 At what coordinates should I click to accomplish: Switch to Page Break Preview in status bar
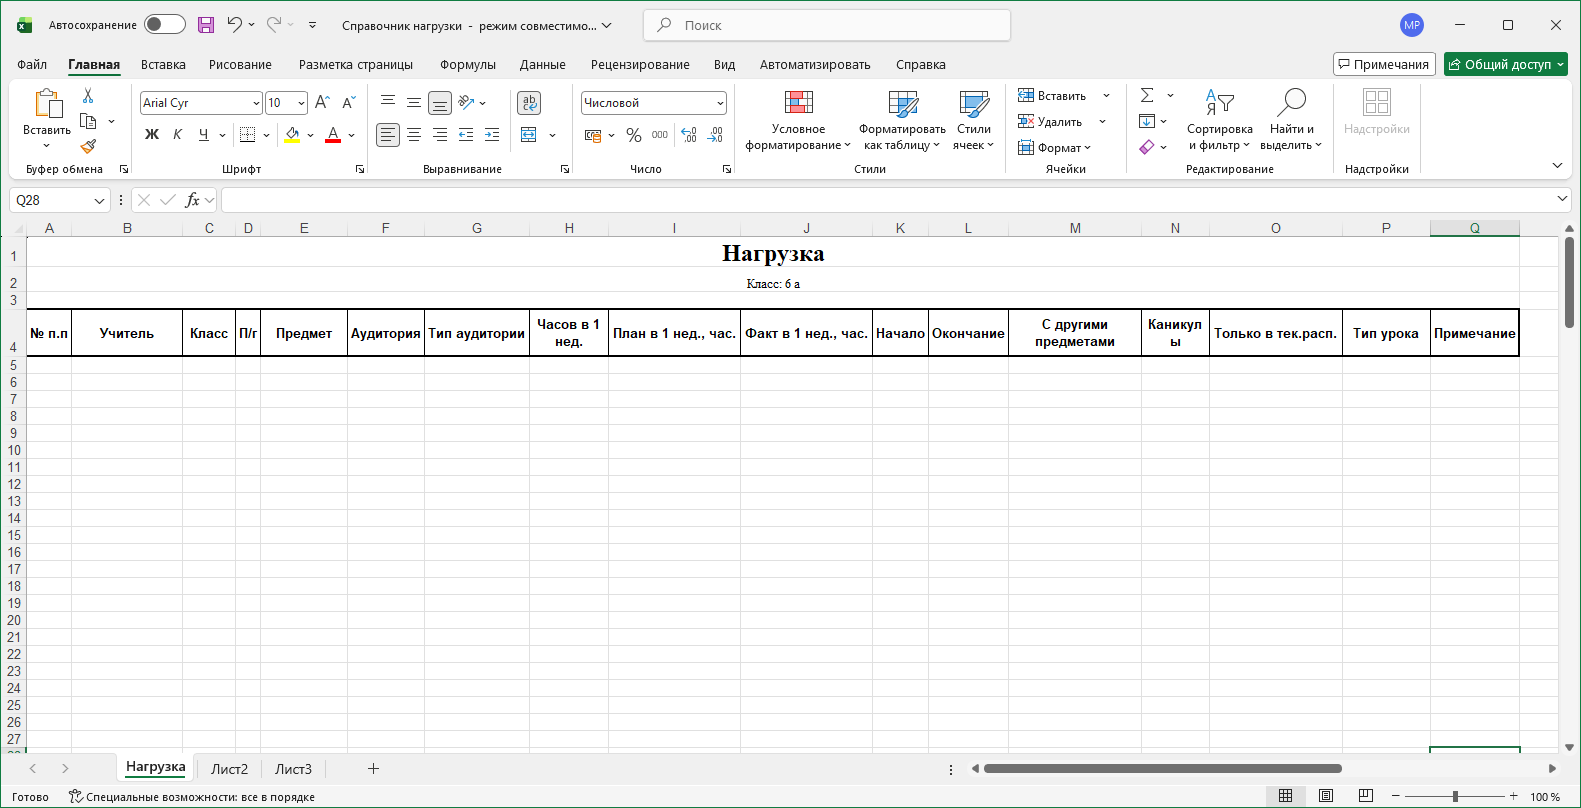click(1366, 796)
